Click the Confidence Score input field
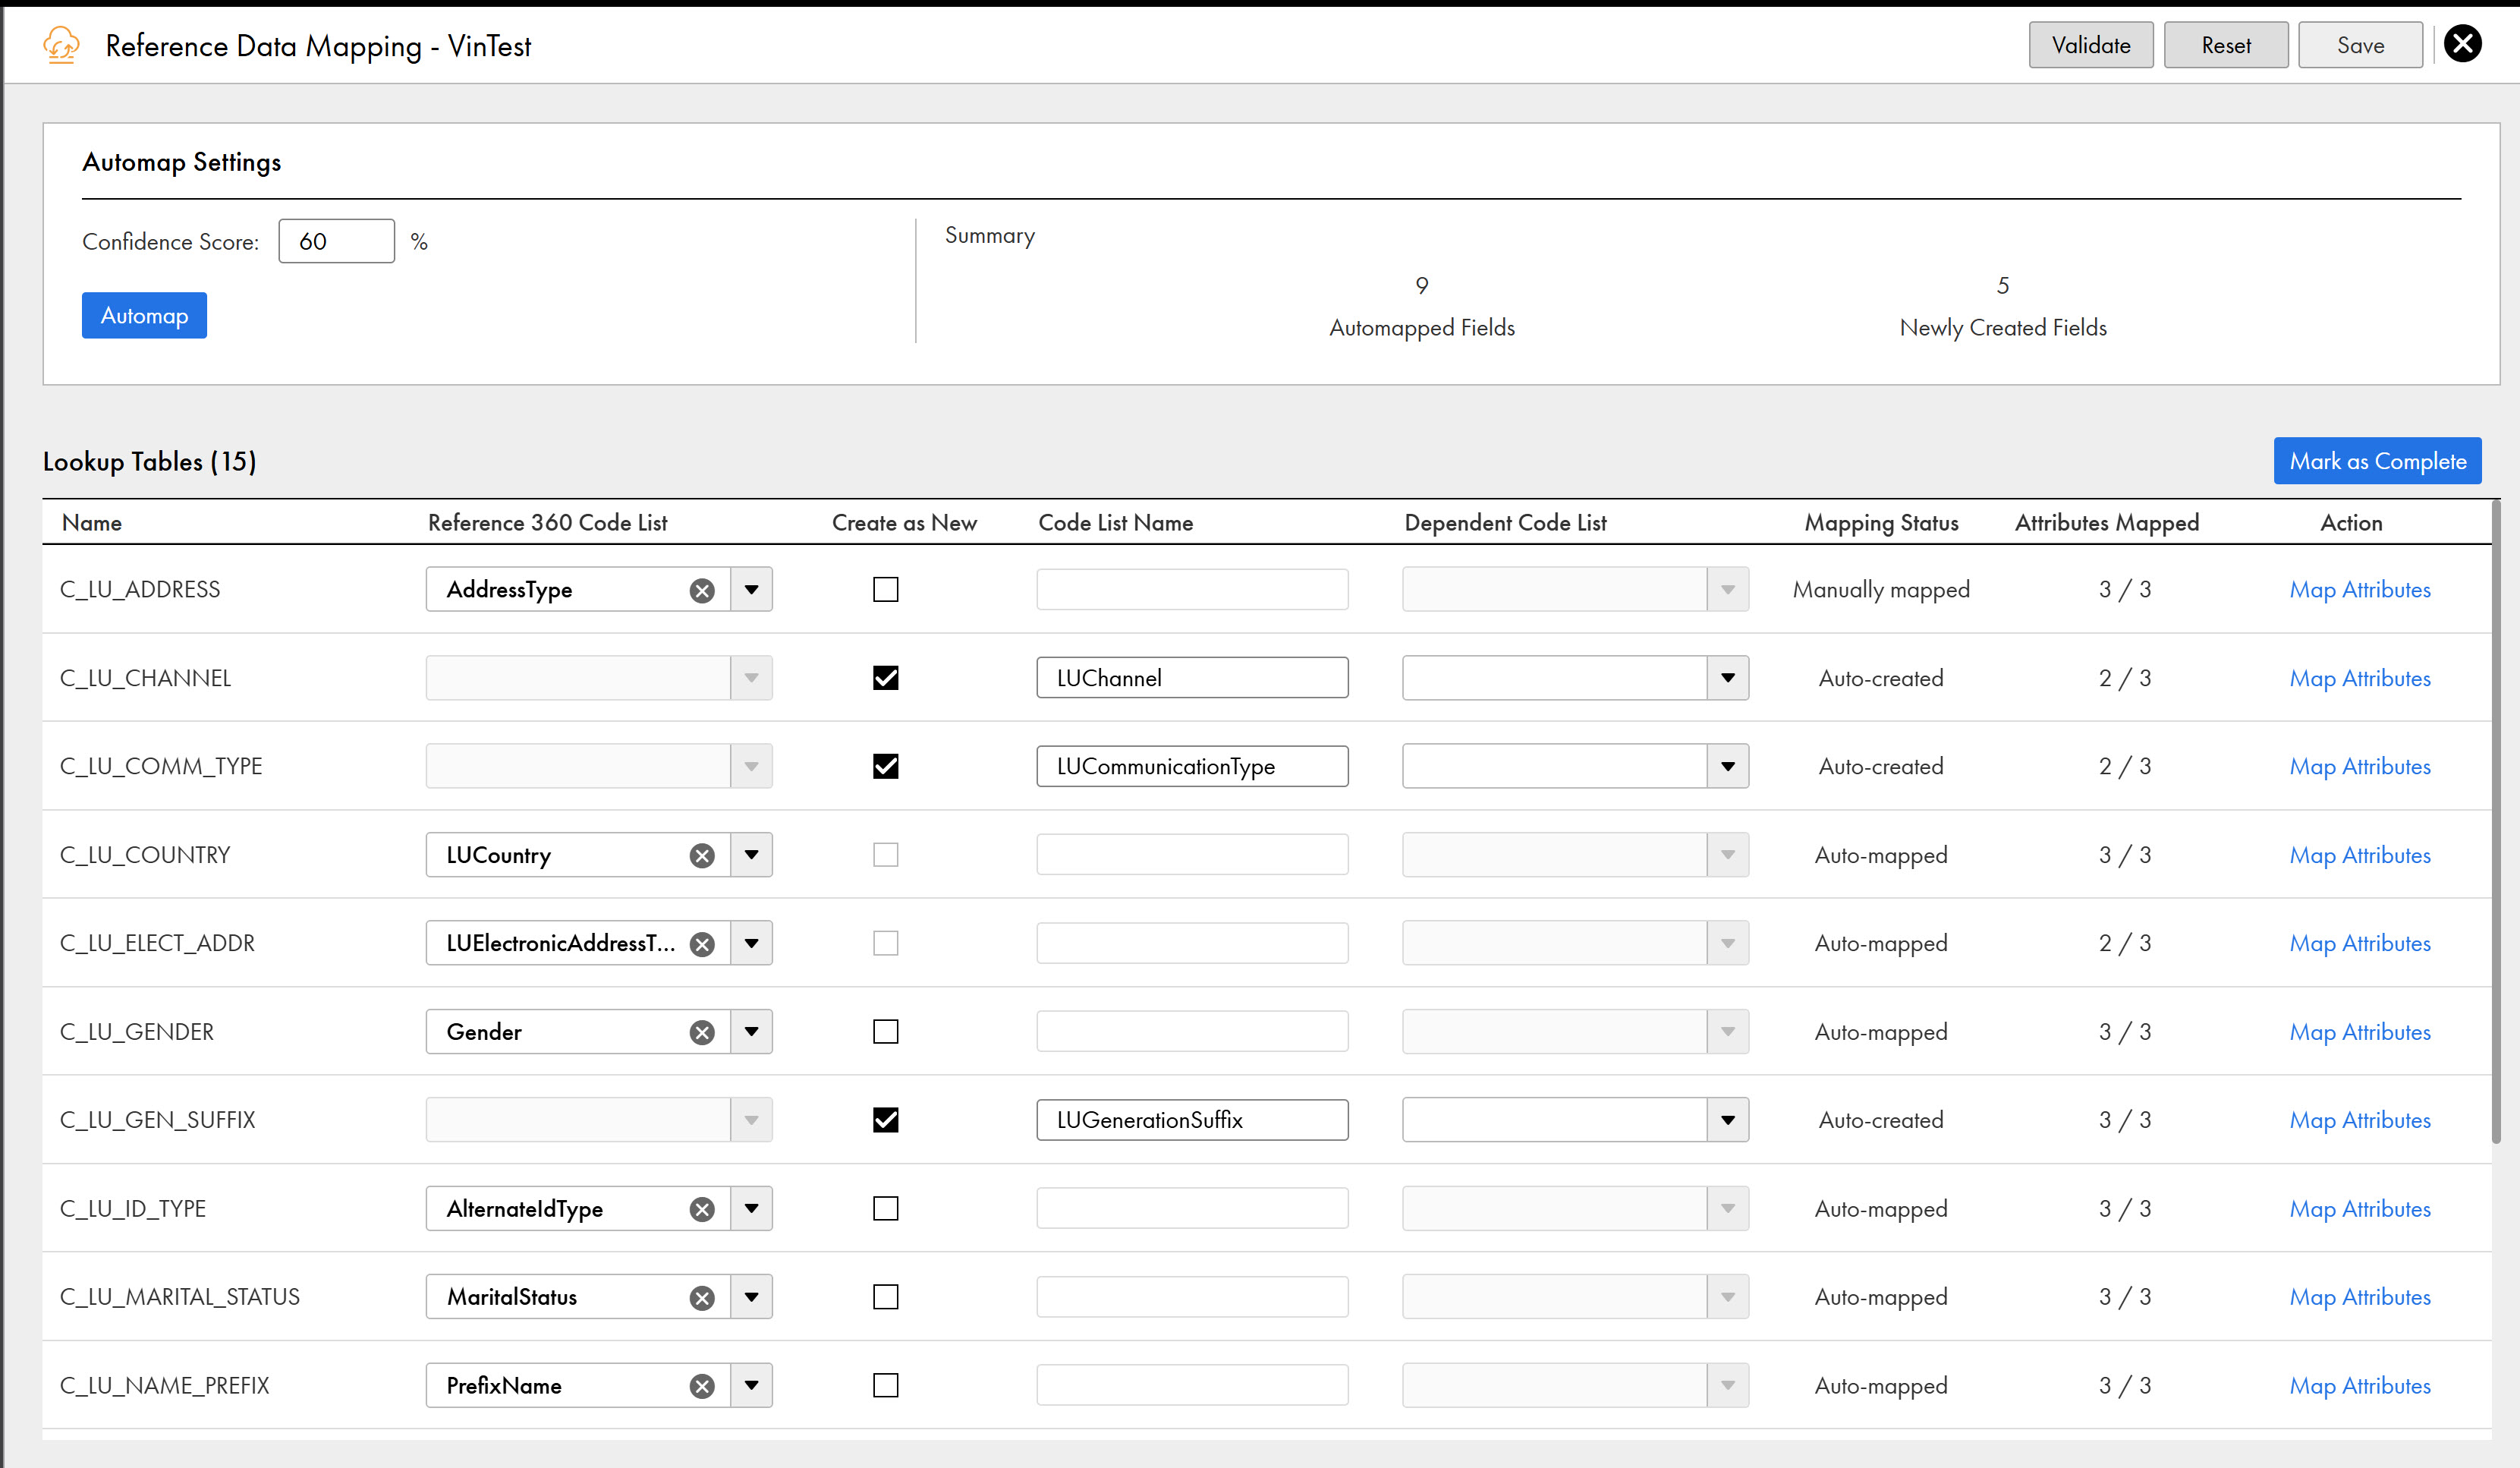2520x1468 pixels. tap(336, 241)
